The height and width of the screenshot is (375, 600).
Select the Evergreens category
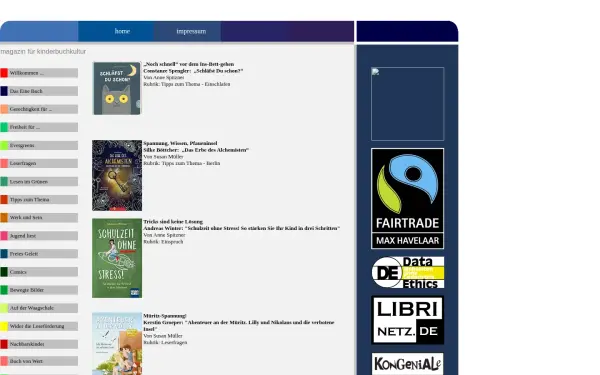coord(39,145)
